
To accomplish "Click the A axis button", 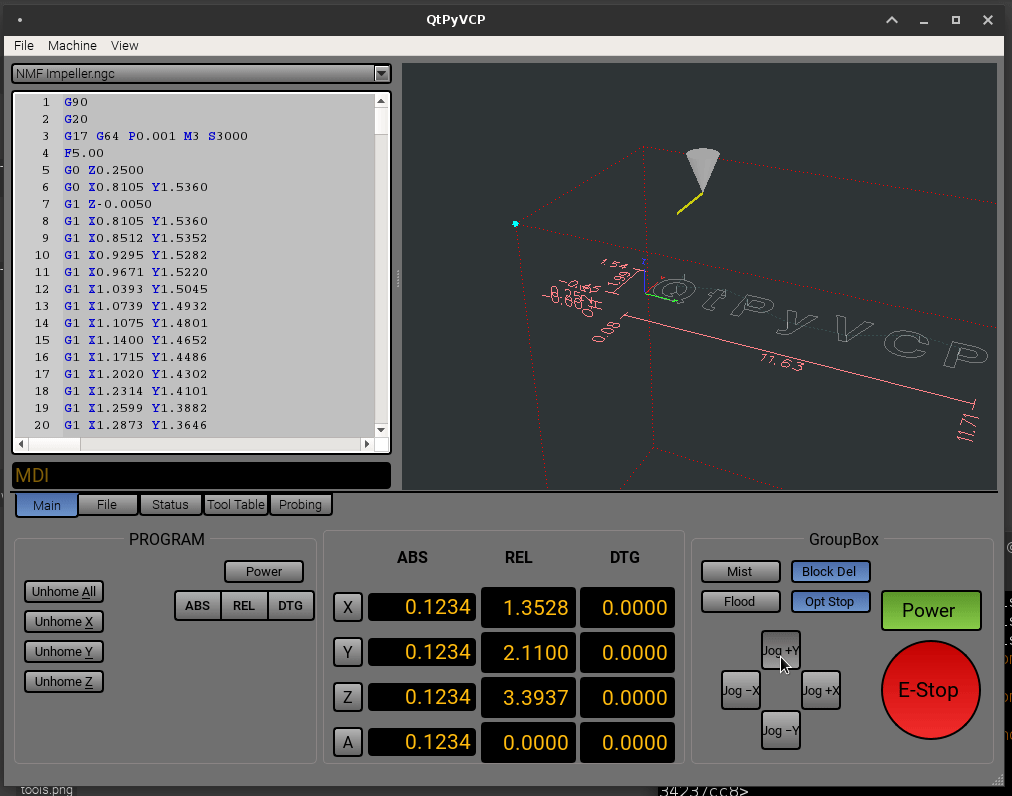I will 348,742.
